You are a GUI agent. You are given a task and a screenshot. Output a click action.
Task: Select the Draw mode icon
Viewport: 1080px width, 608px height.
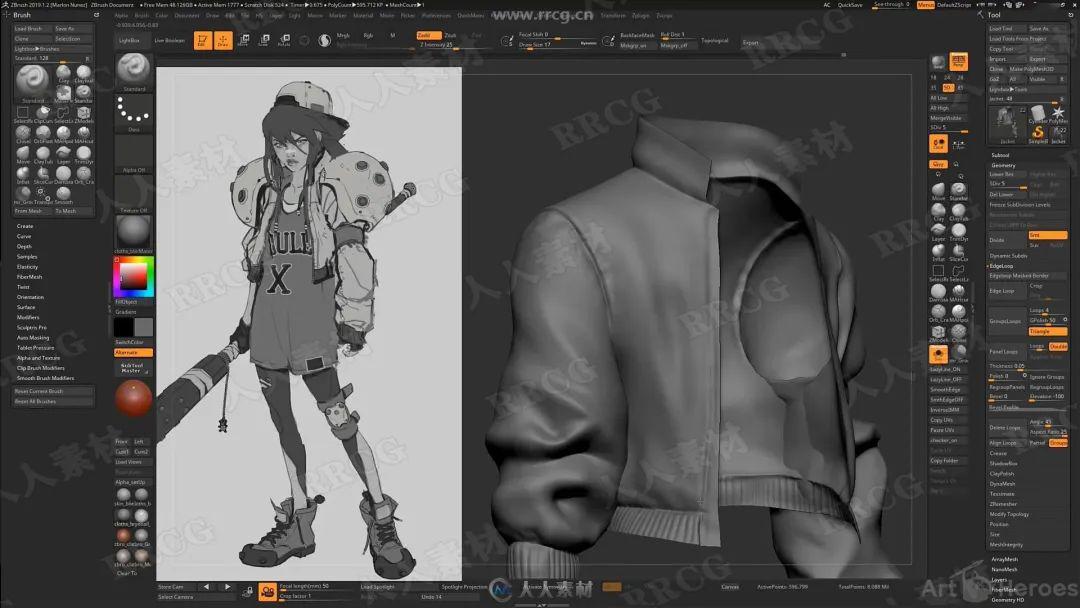222,41
